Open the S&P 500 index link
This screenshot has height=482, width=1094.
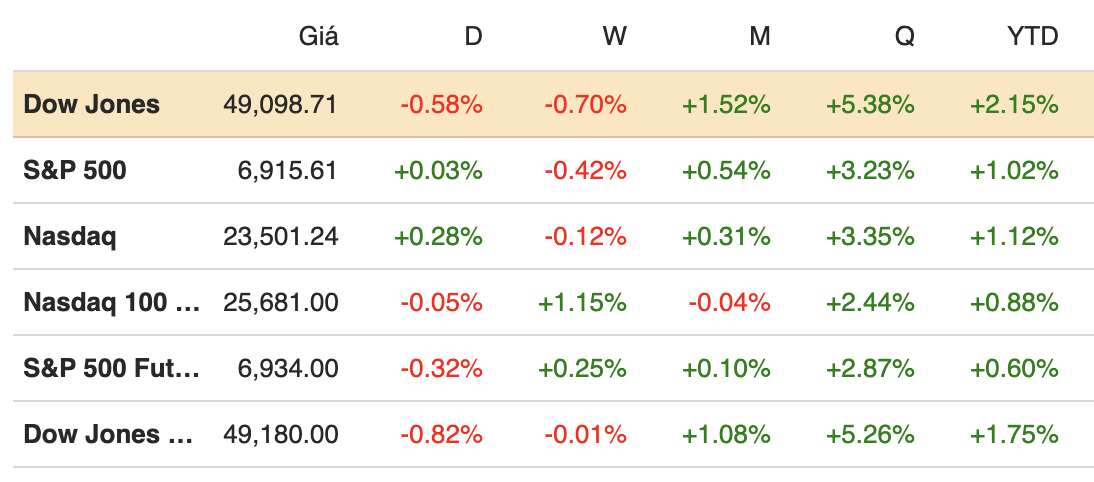coord(75,171)
